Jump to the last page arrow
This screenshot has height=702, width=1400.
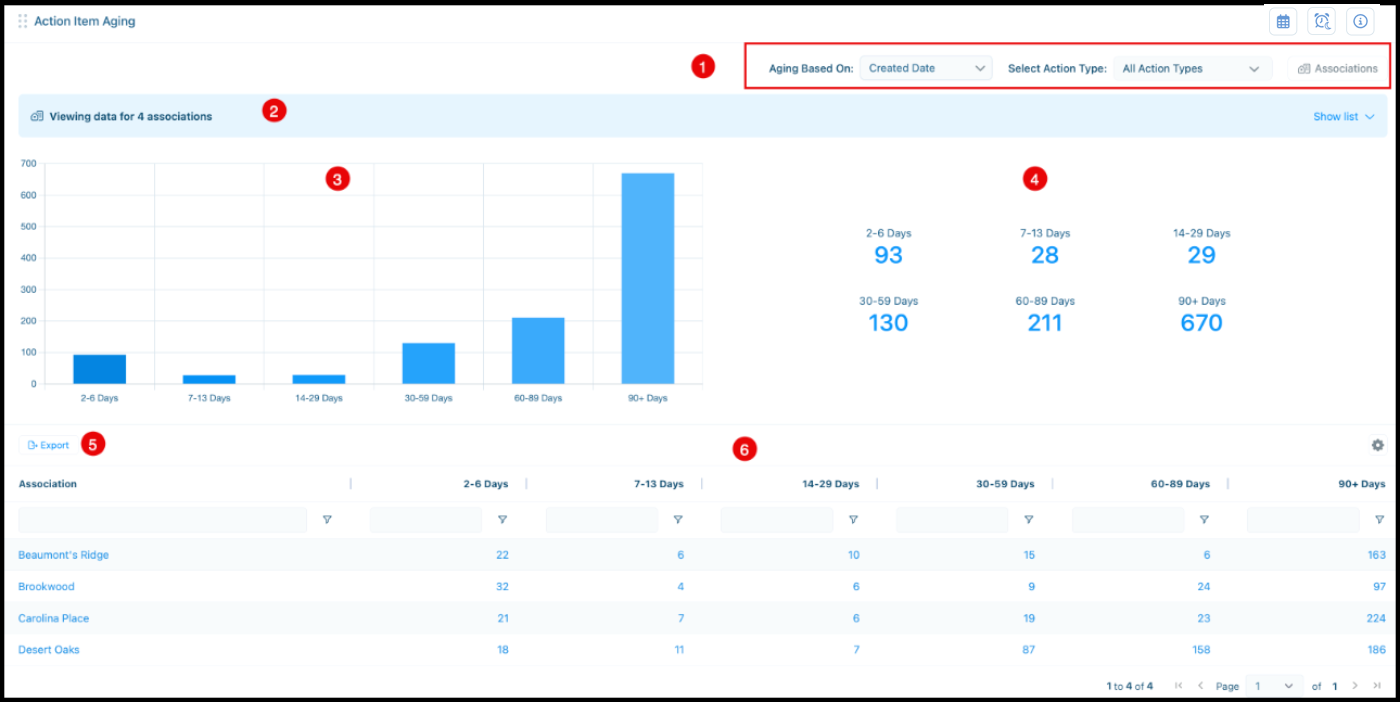[x=1377, y=686]
